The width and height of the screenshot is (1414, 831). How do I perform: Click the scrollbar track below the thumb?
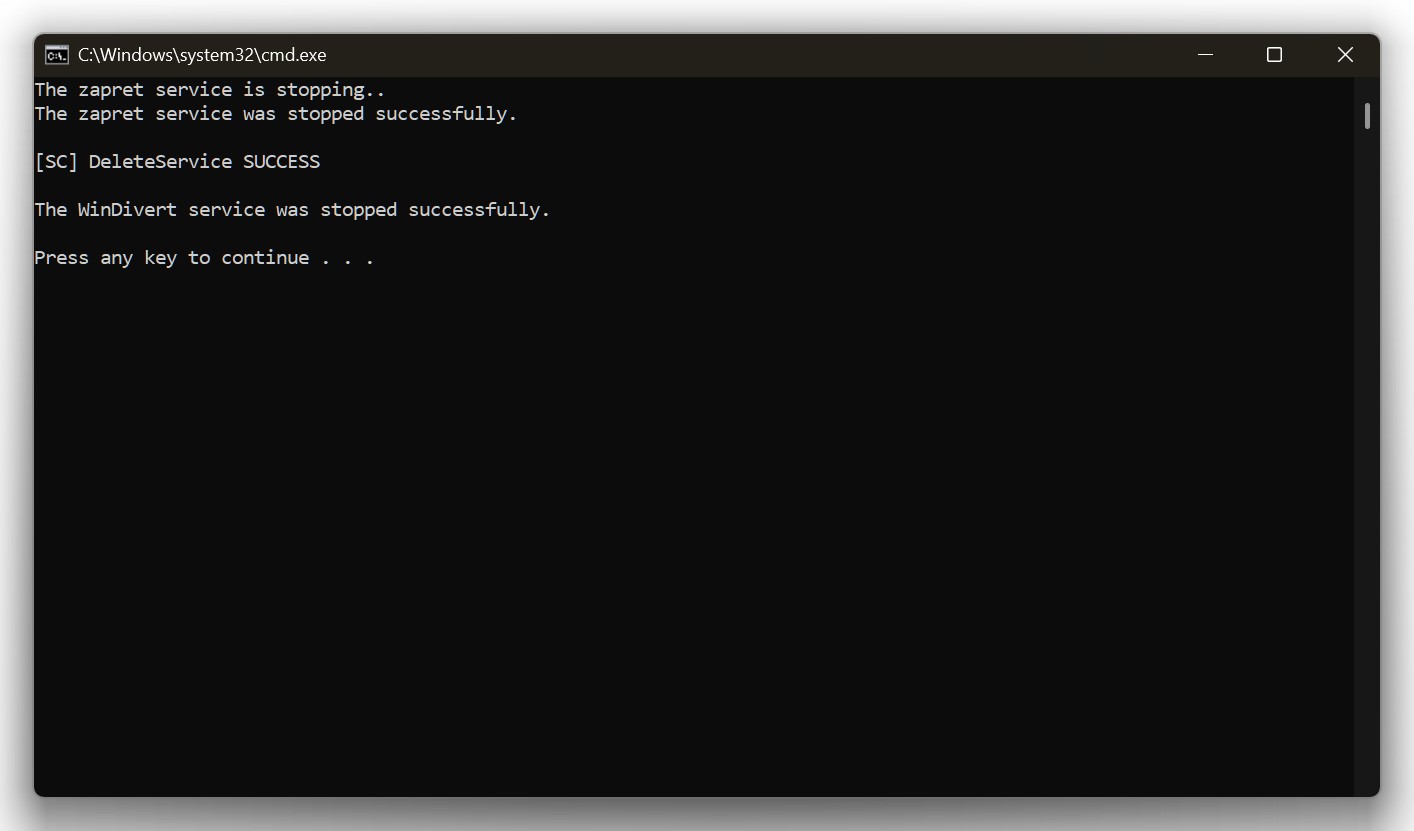tap(1366, 450)
